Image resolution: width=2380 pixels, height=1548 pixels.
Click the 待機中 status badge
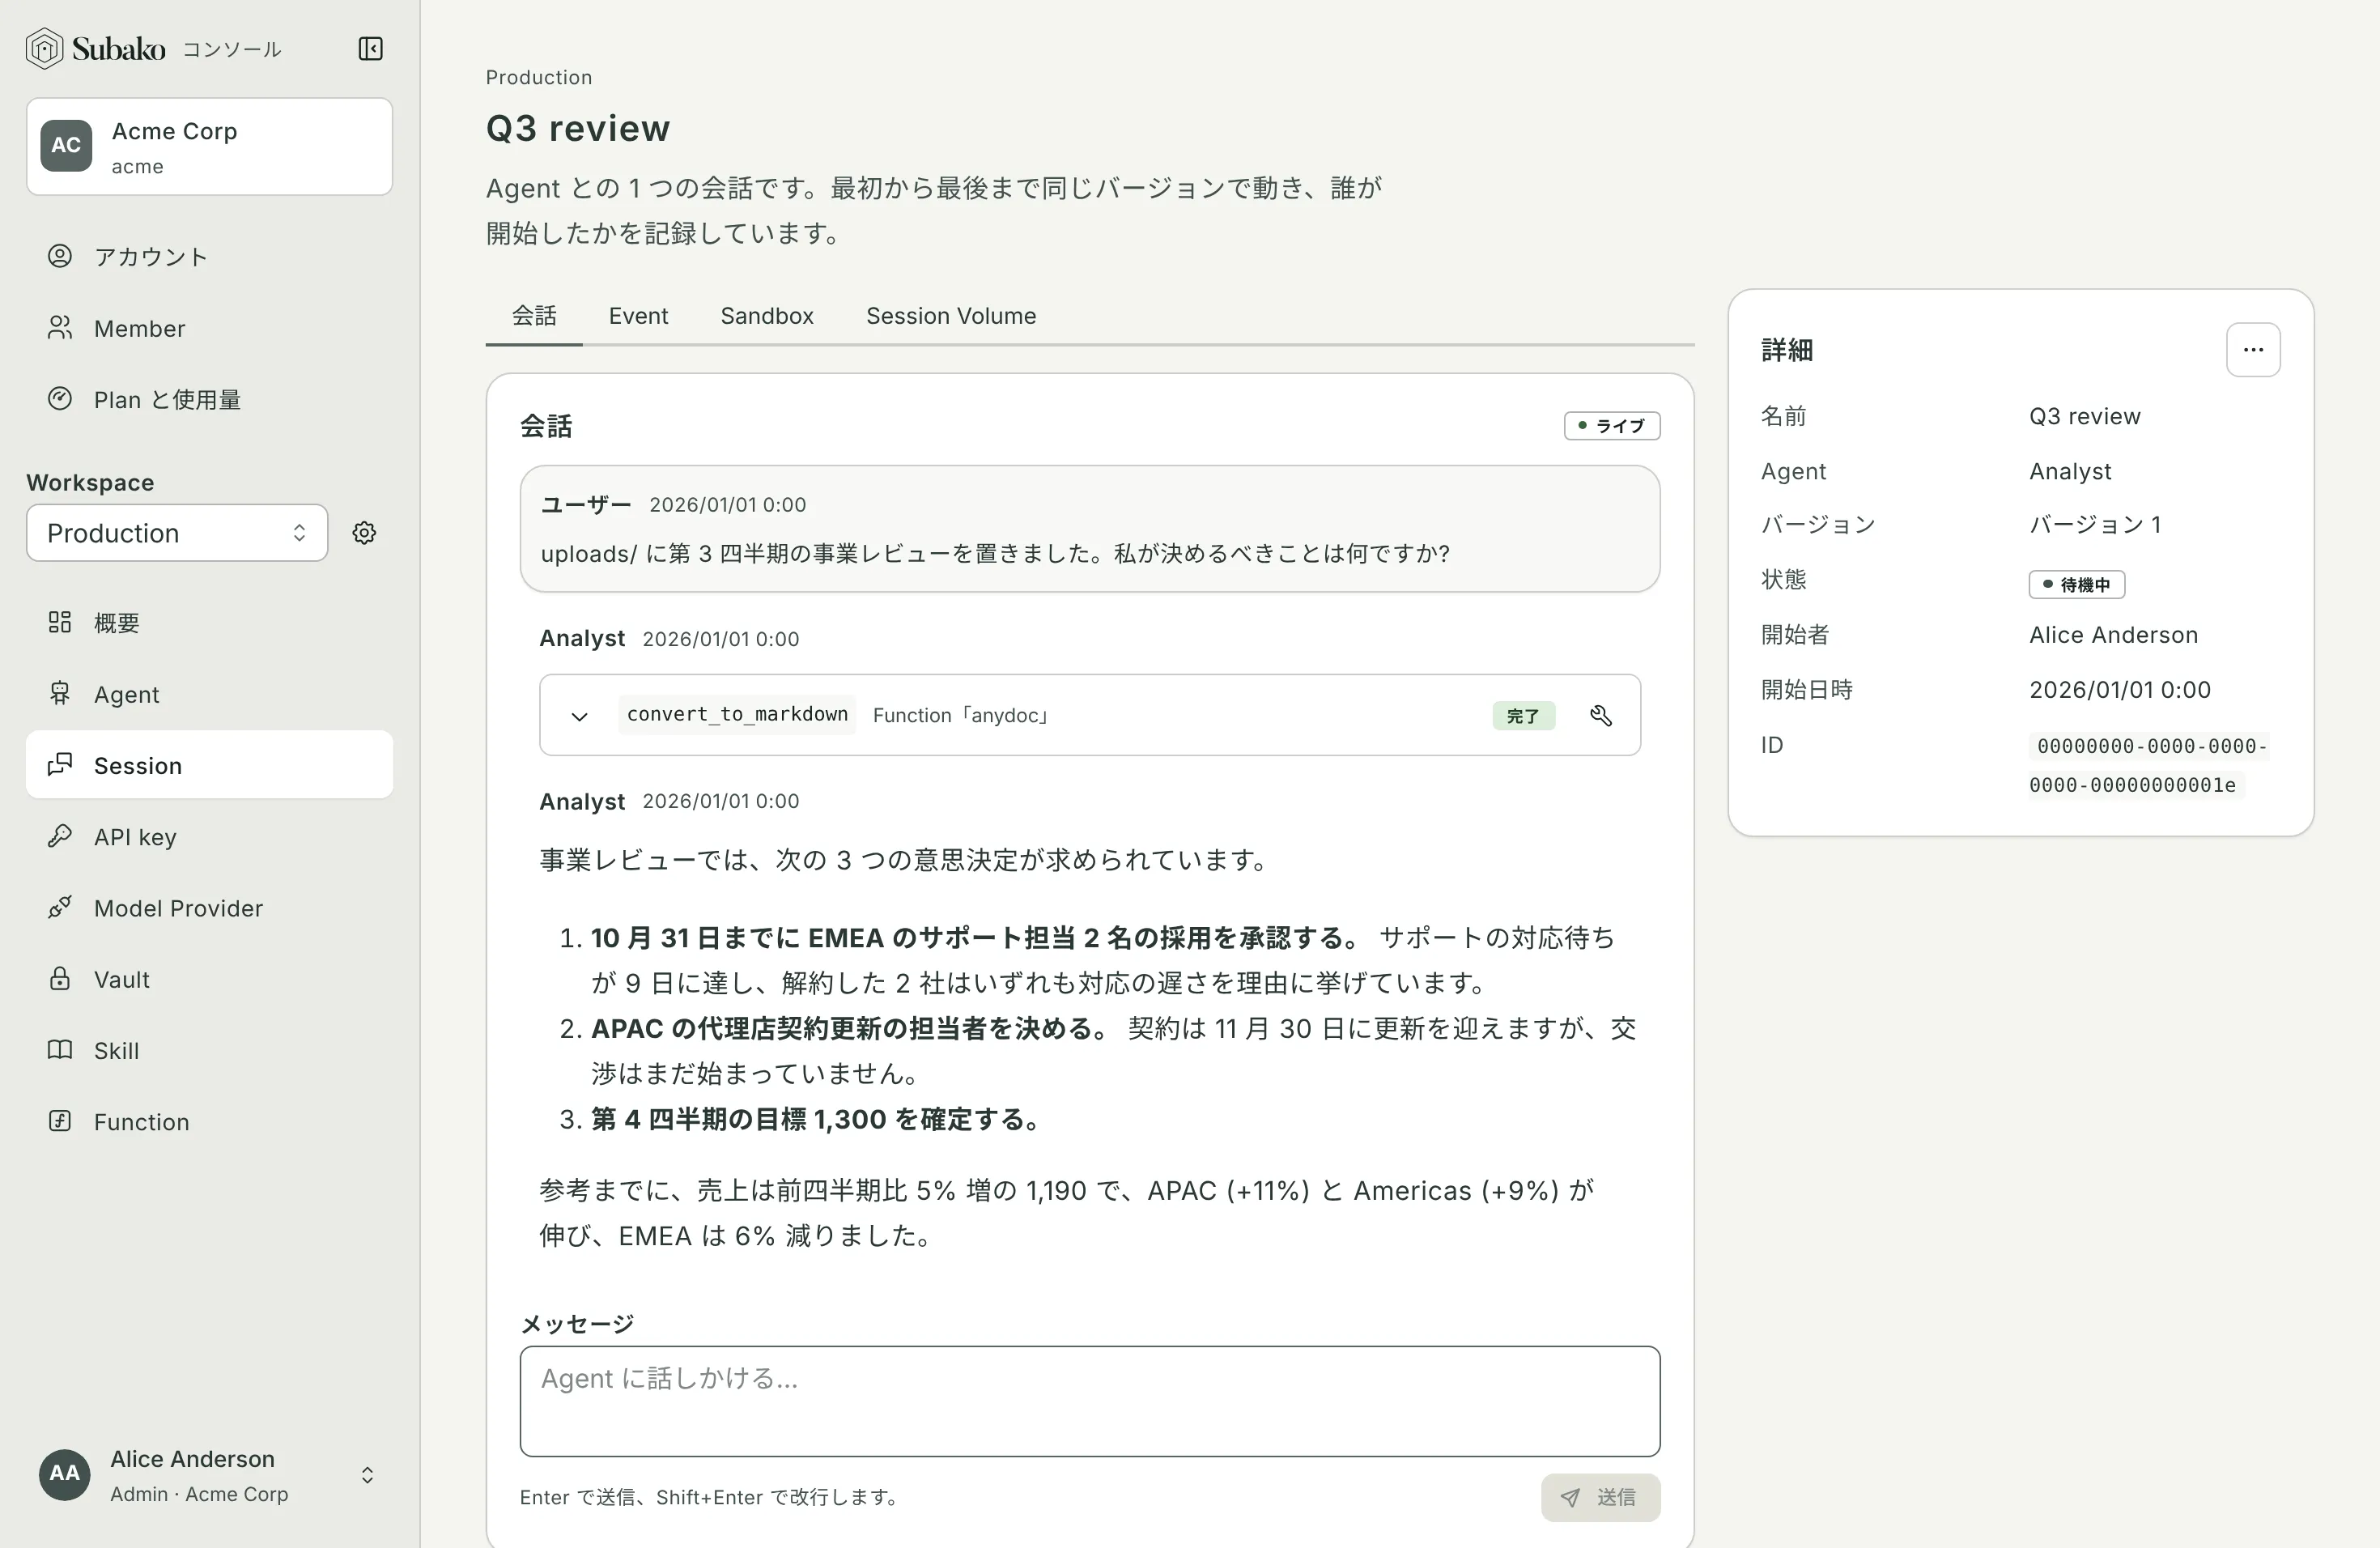click(x=2076, y=584)
